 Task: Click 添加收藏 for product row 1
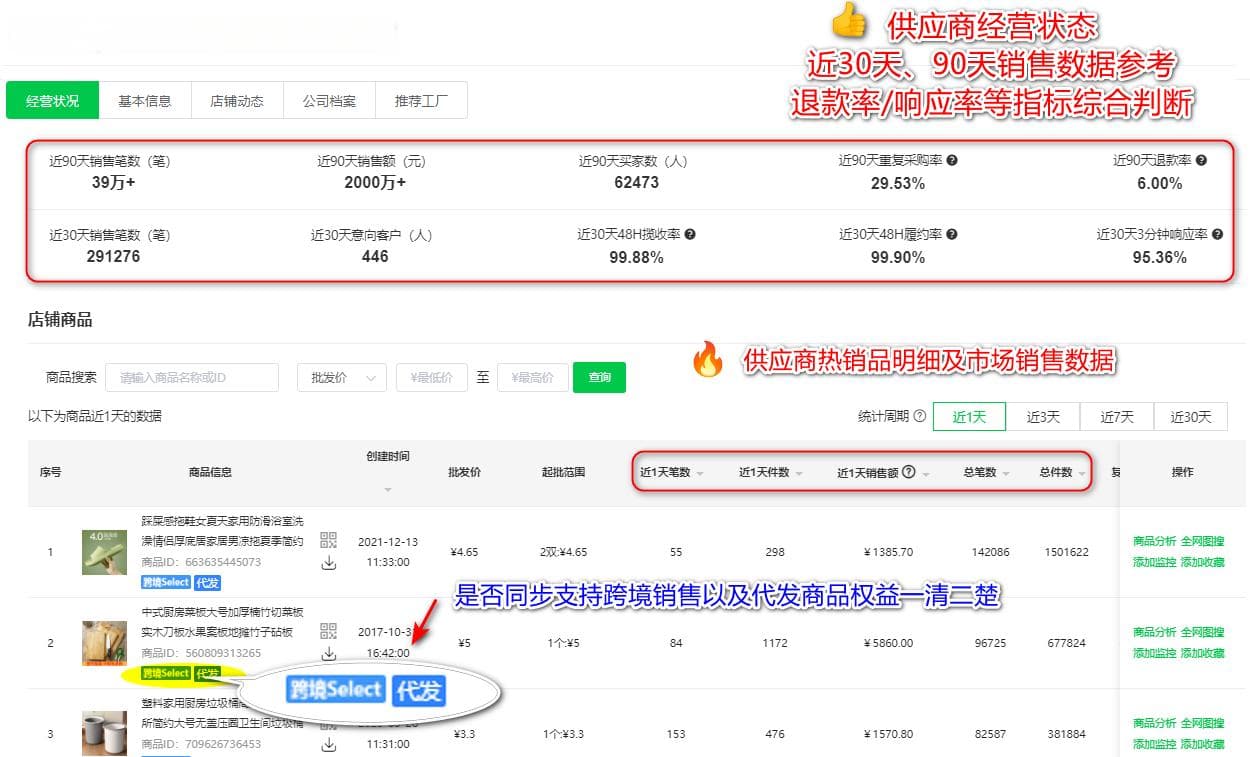[x=1203, y=563]
